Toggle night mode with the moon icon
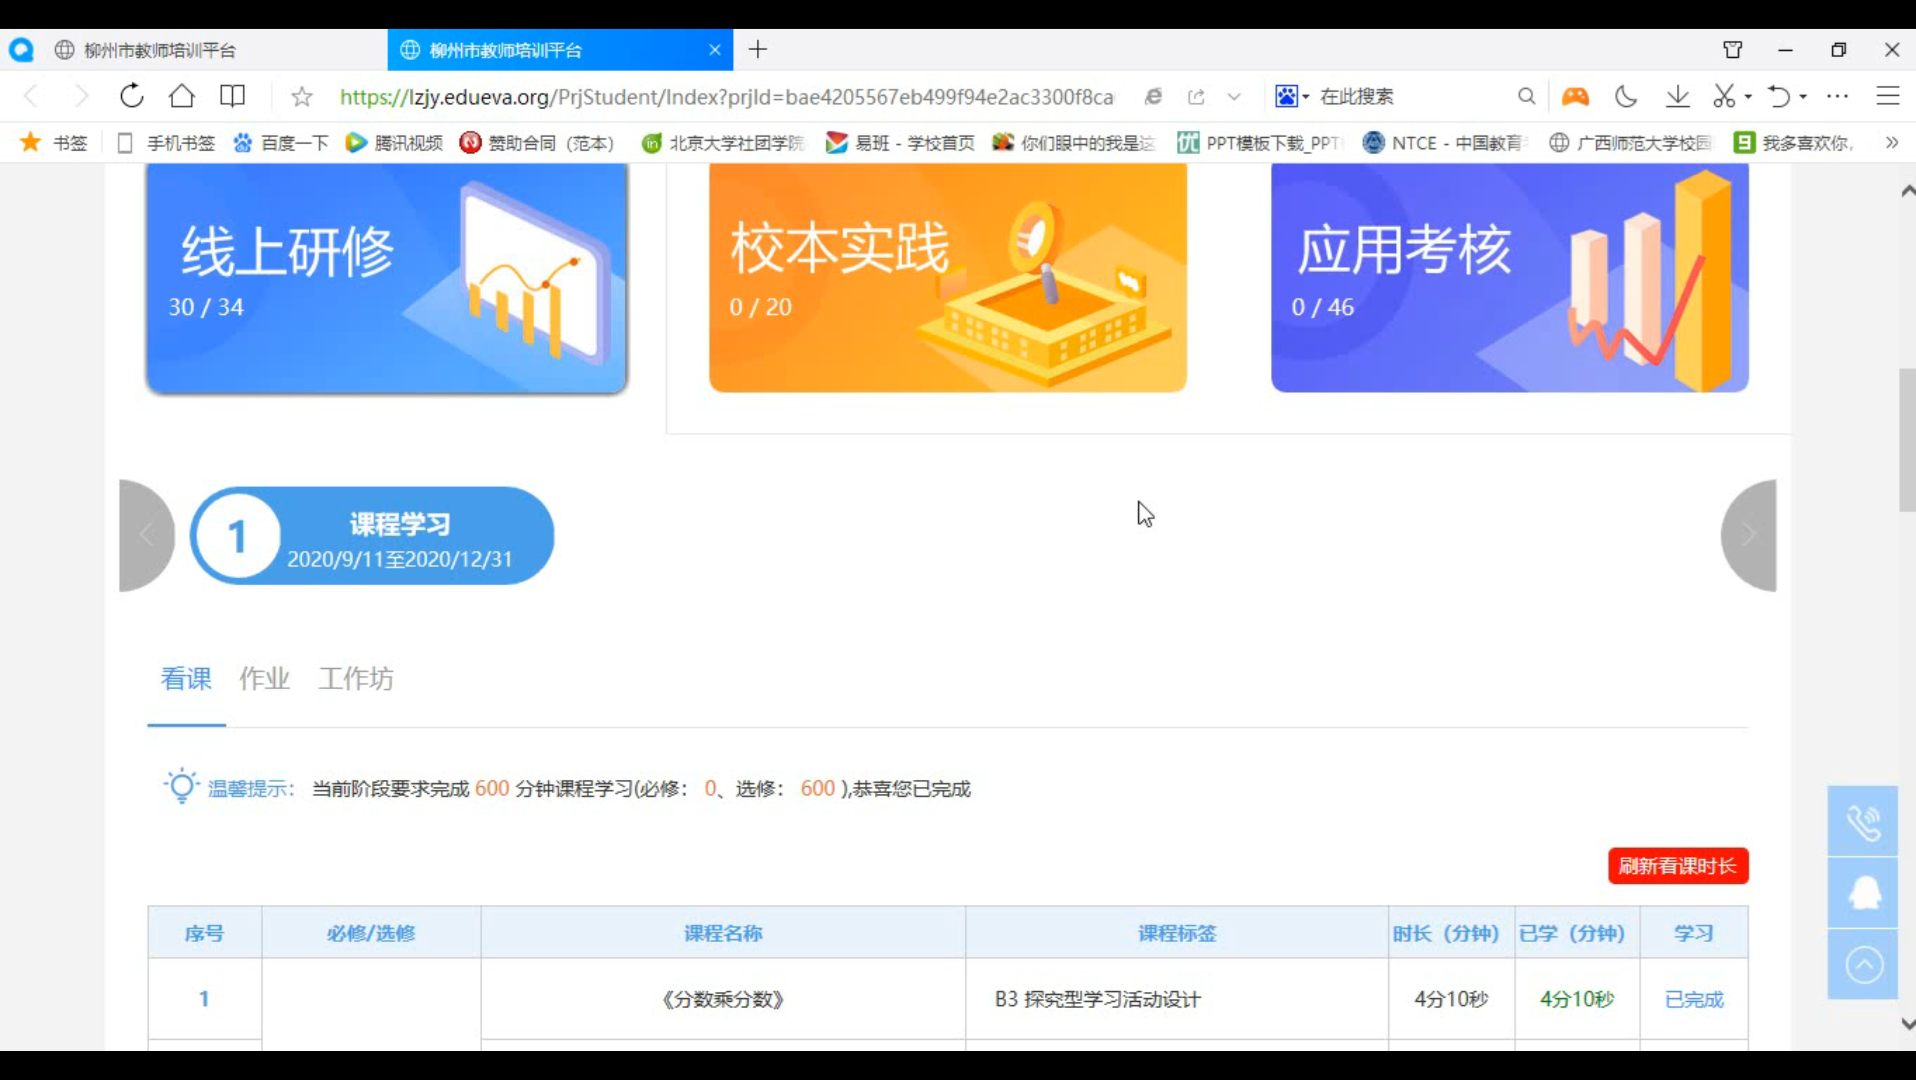This screenshot has height=1080, width=1916. point(1626,96)
